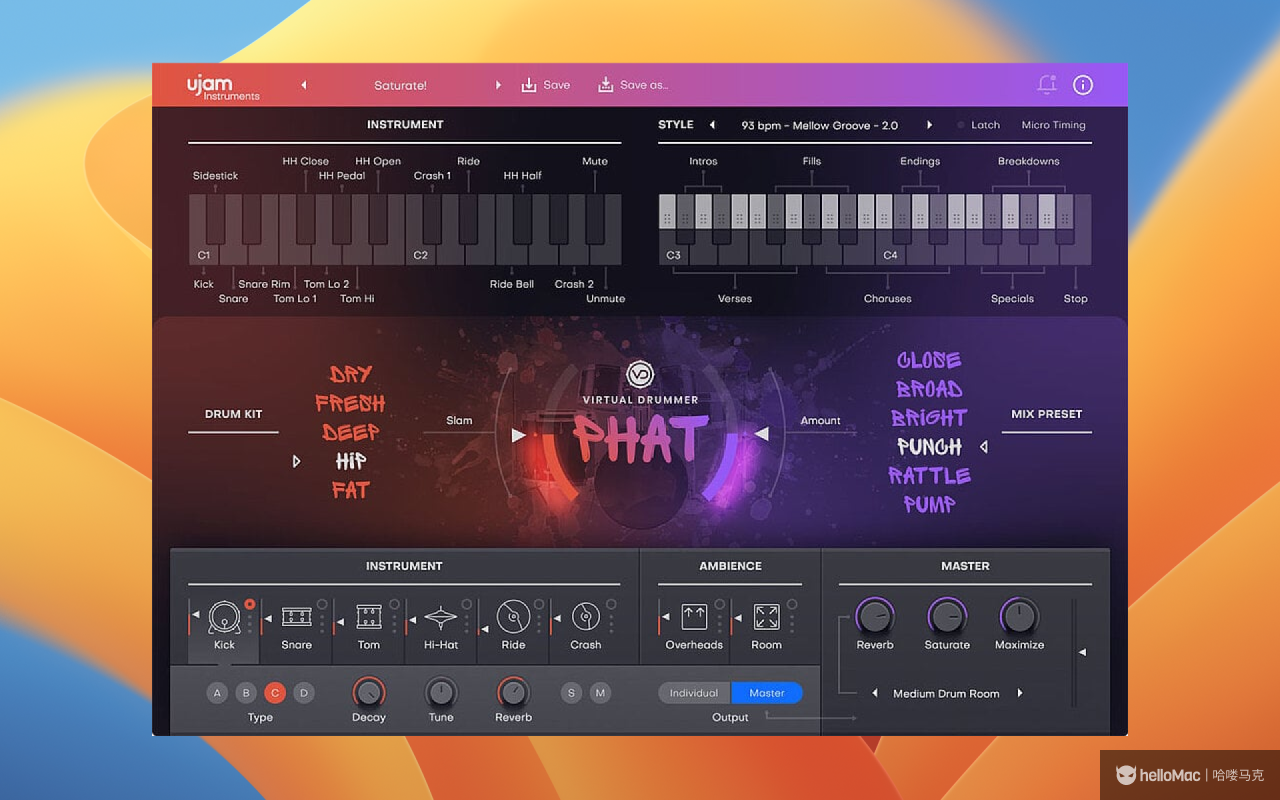Click the Virtual Drummer VD emblem
Image resolution: width=1280 pixels, height=800 pixels.
click(640, 375)
